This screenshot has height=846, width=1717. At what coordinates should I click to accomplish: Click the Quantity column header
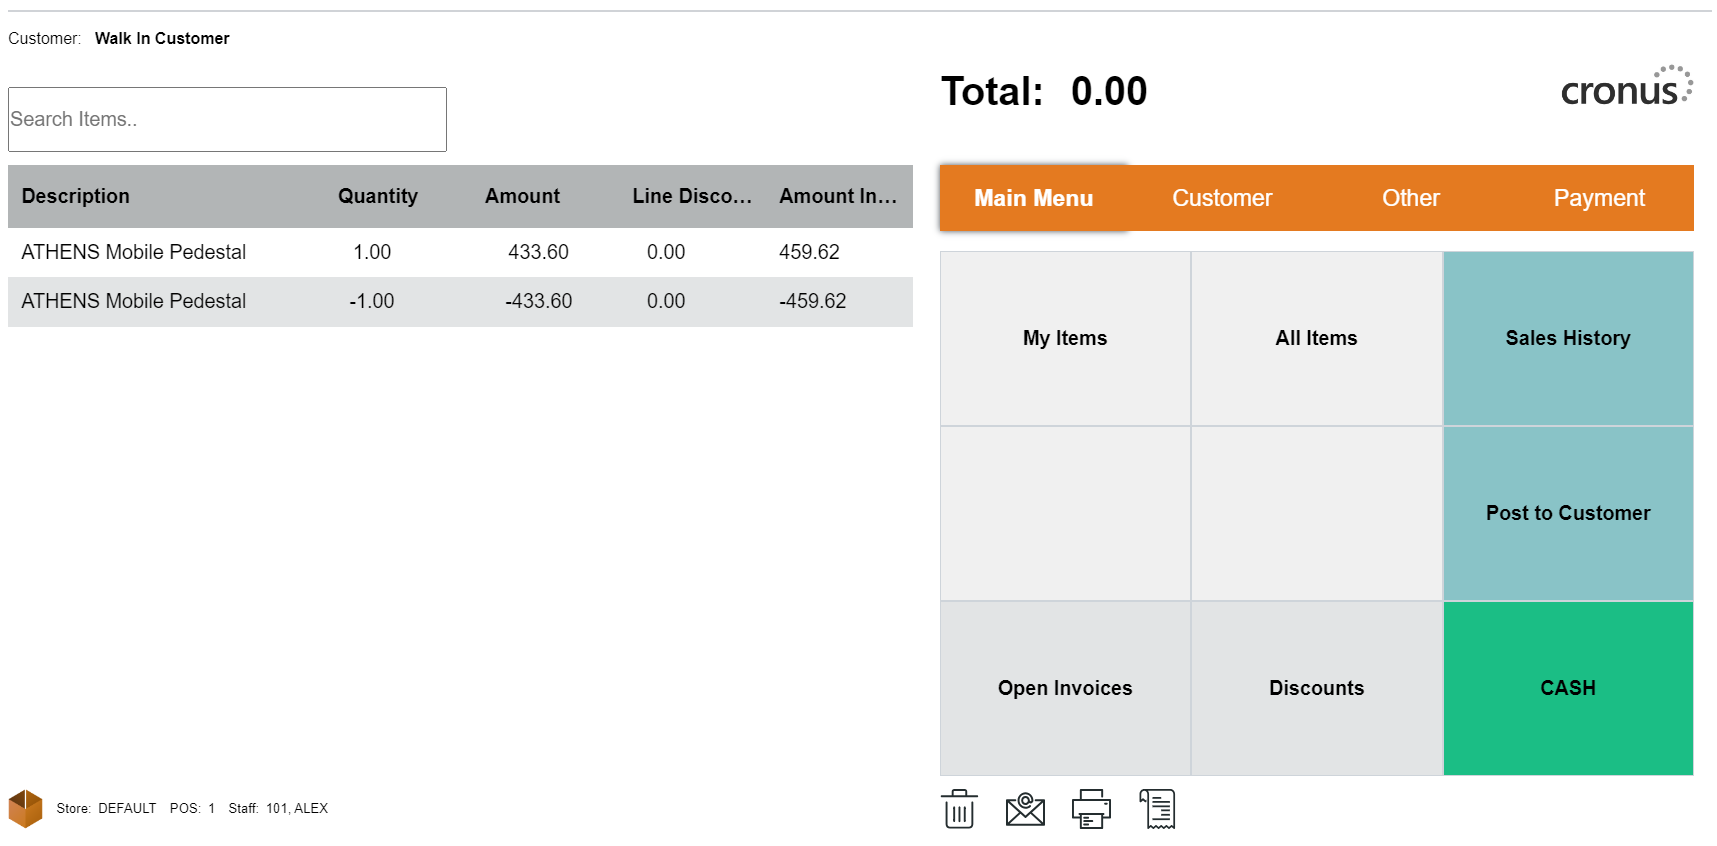tap(377, 196)
